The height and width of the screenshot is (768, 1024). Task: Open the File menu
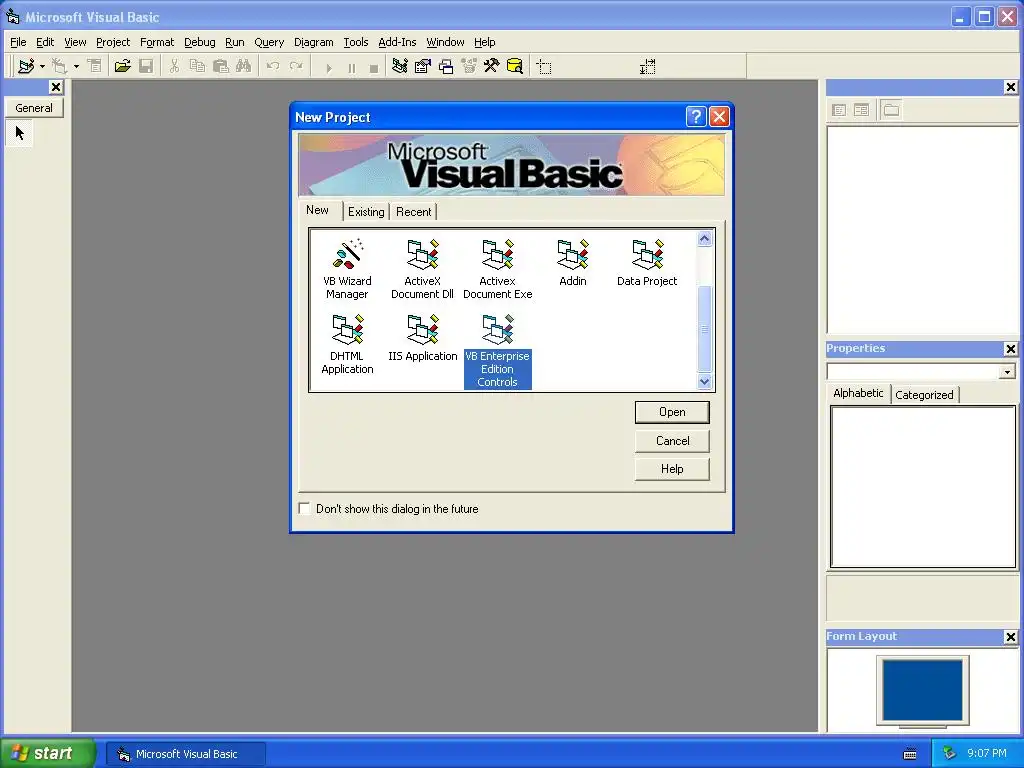click(x=18, y=42)
